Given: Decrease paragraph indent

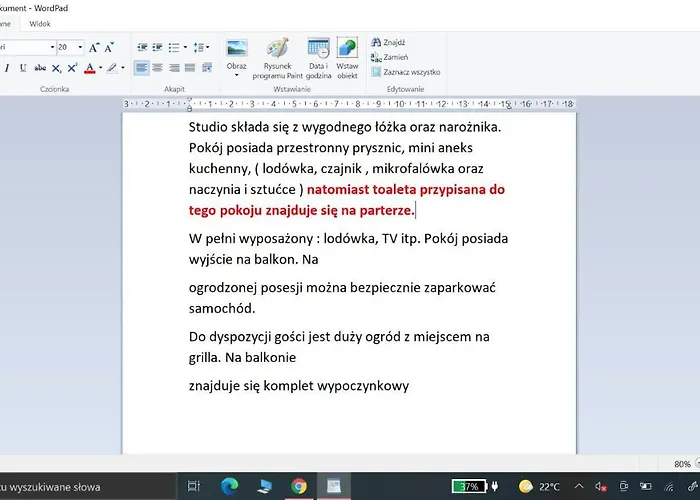Looking at the screenshot, I should [x=142, y=47].
